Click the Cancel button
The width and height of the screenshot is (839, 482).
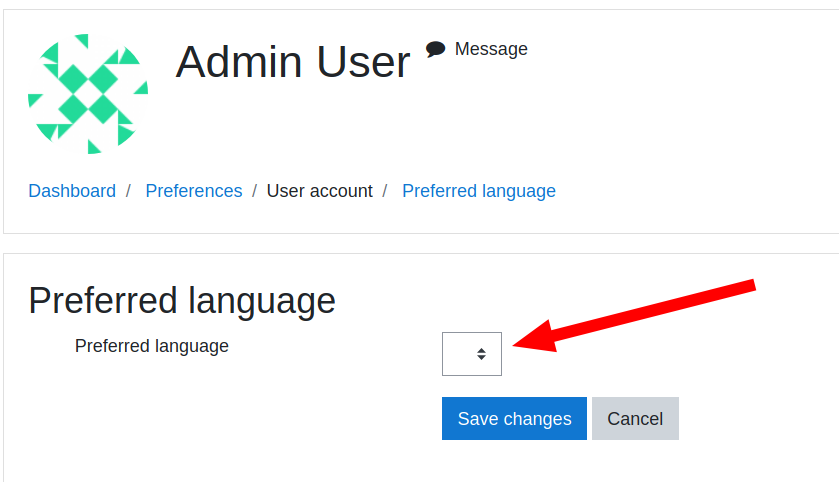[x=635, y=418]
